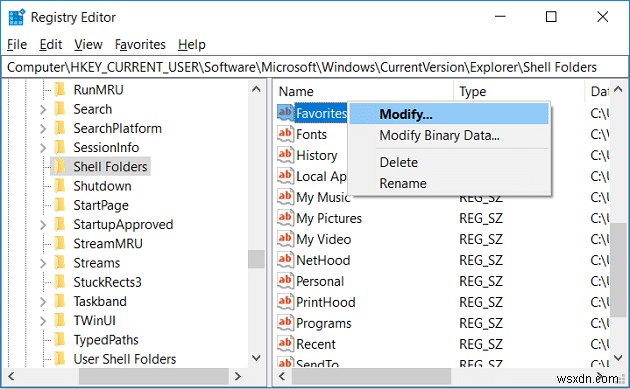Select the TypedPaths folder icon
630x389 pixels.
[60, 340]
